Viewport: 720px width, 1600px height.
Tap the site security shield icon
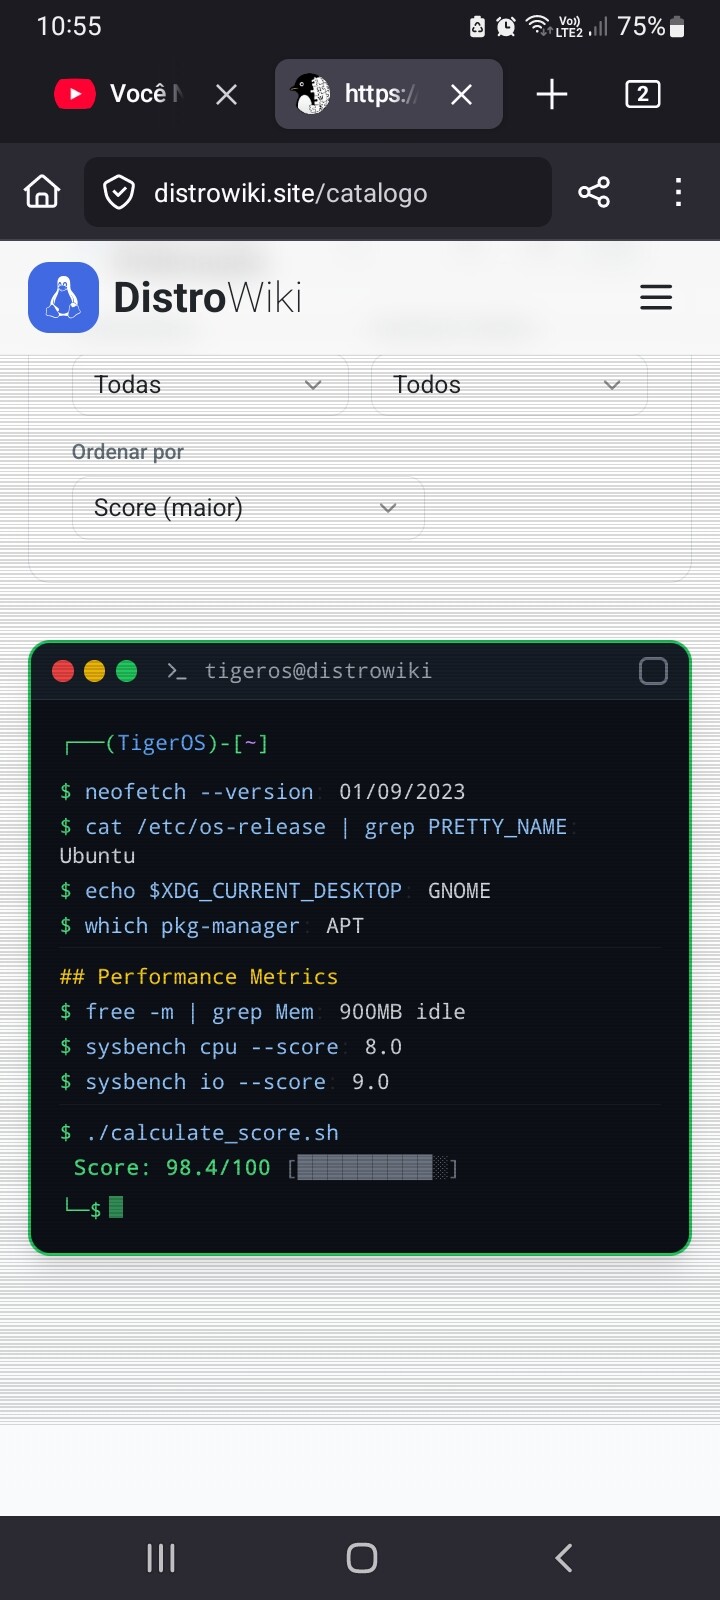click(x=119, y=192)
